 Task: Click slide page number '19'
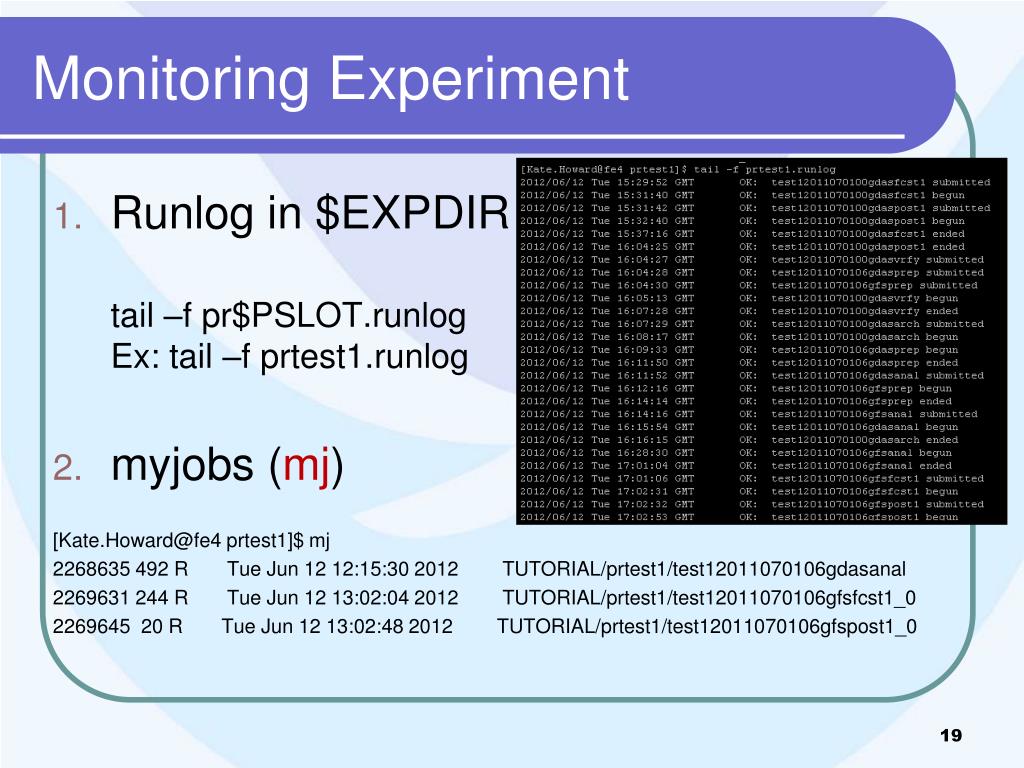point(951,735)
